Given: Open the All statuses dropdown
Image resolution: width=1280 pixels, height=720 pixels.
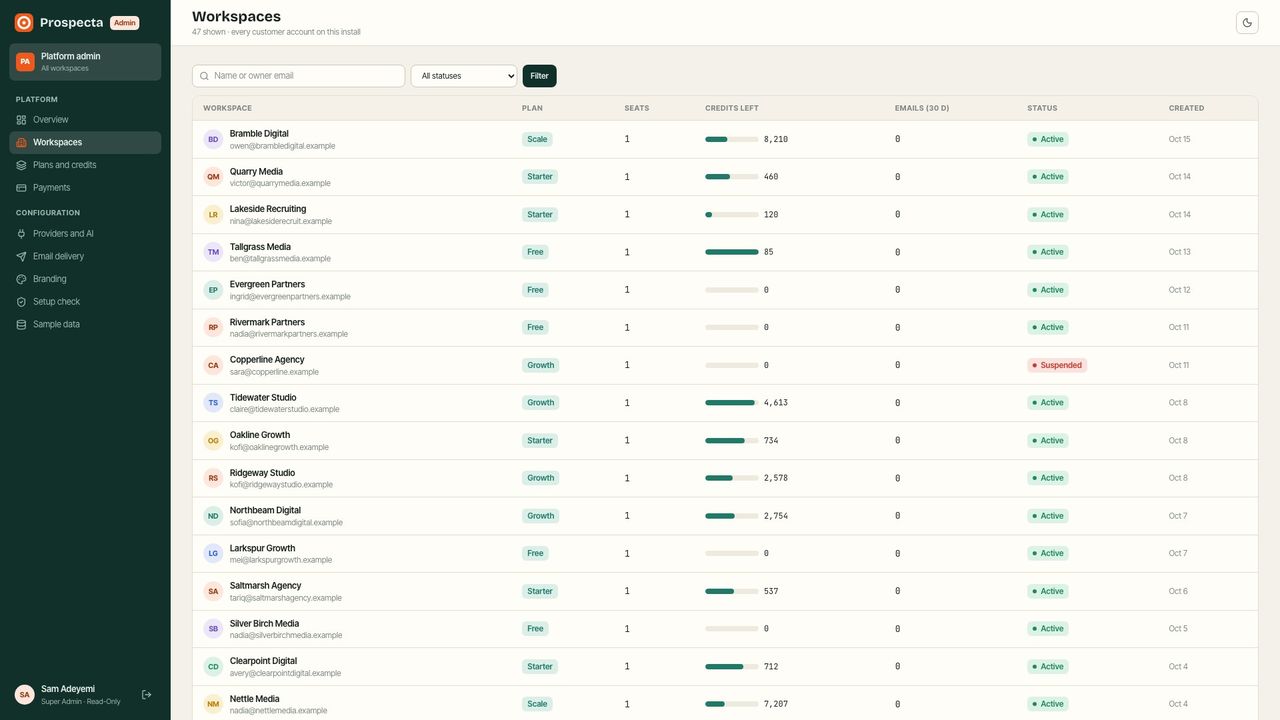Looking at the screenshot, I should click(464, 76).
